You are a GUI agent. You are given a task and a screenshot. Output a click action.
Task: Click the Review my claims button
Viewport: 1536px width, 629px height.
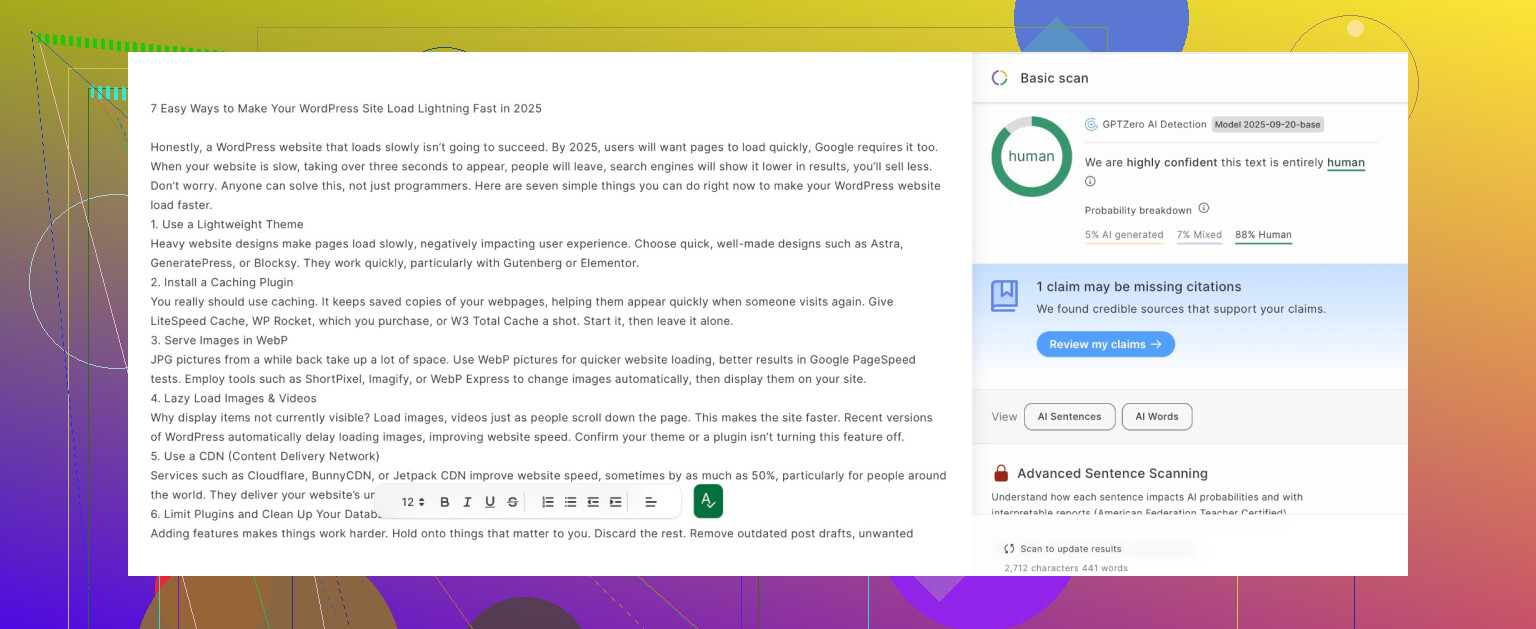click(1105, 344)
